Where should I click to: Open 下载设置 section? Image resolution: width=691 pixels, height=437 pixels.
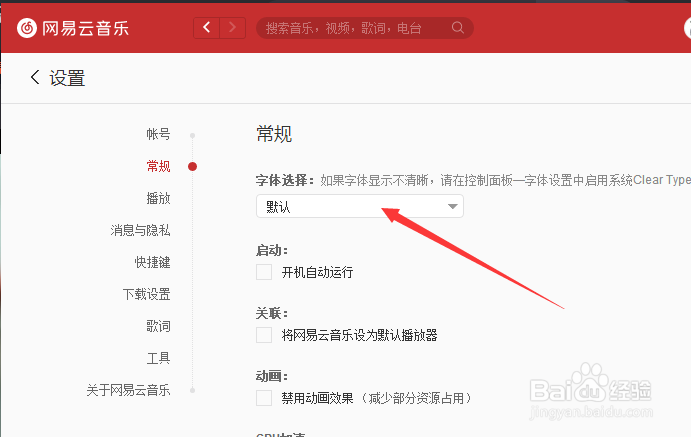146,294
